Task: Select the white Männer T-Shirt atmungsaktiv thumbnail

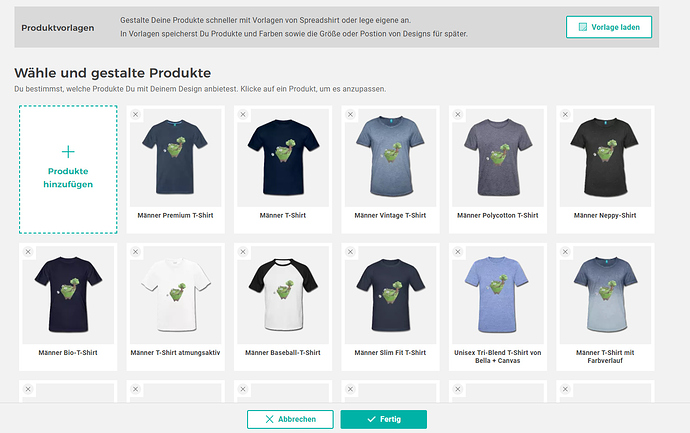Action: click(x=174, y=293)
